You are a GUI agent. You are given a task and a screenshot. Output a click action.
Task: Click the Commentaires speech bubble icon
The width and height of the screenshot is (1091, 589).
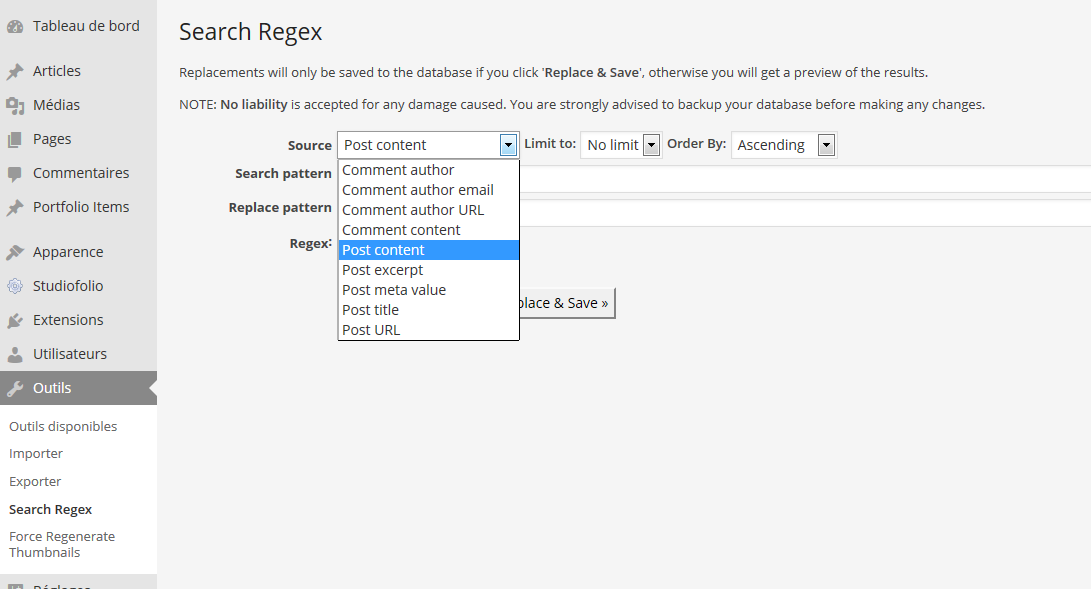(15, 174)
